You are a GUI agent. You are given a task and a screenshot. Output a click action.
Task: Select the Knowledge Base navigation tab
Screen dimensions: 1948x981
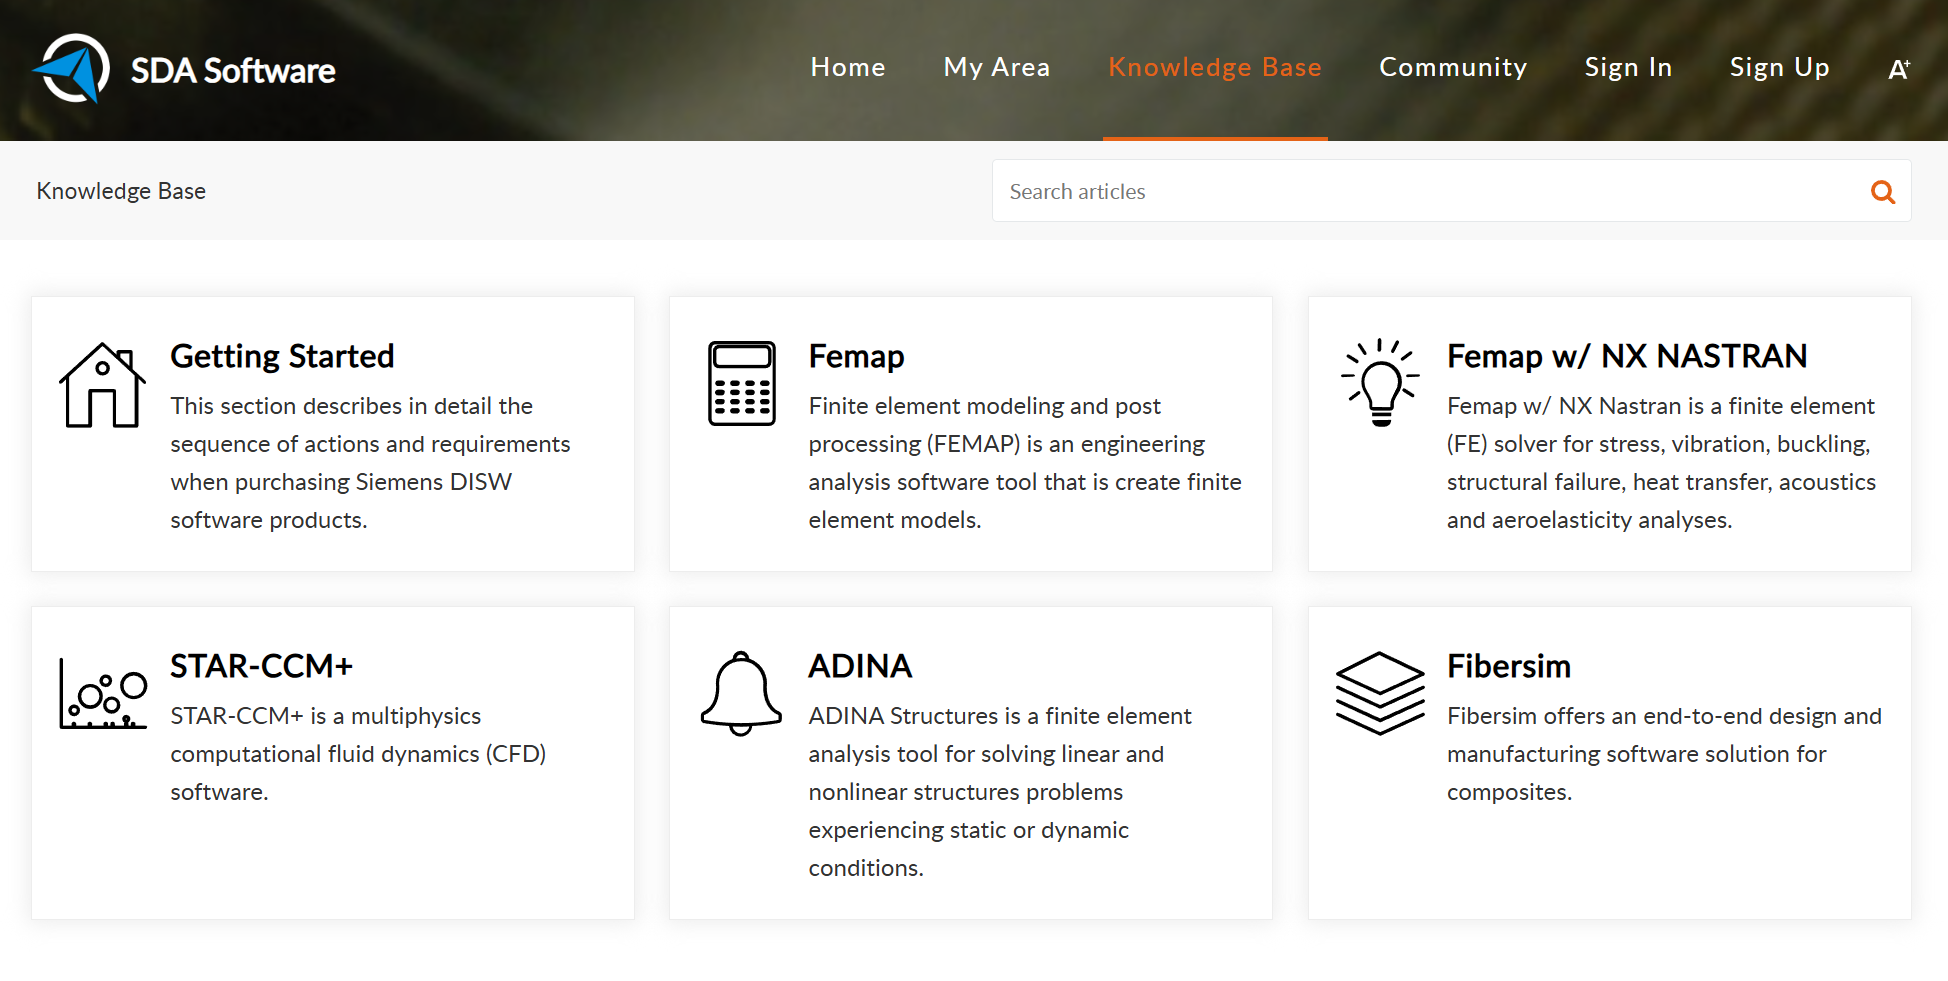tap(1214, 67)
